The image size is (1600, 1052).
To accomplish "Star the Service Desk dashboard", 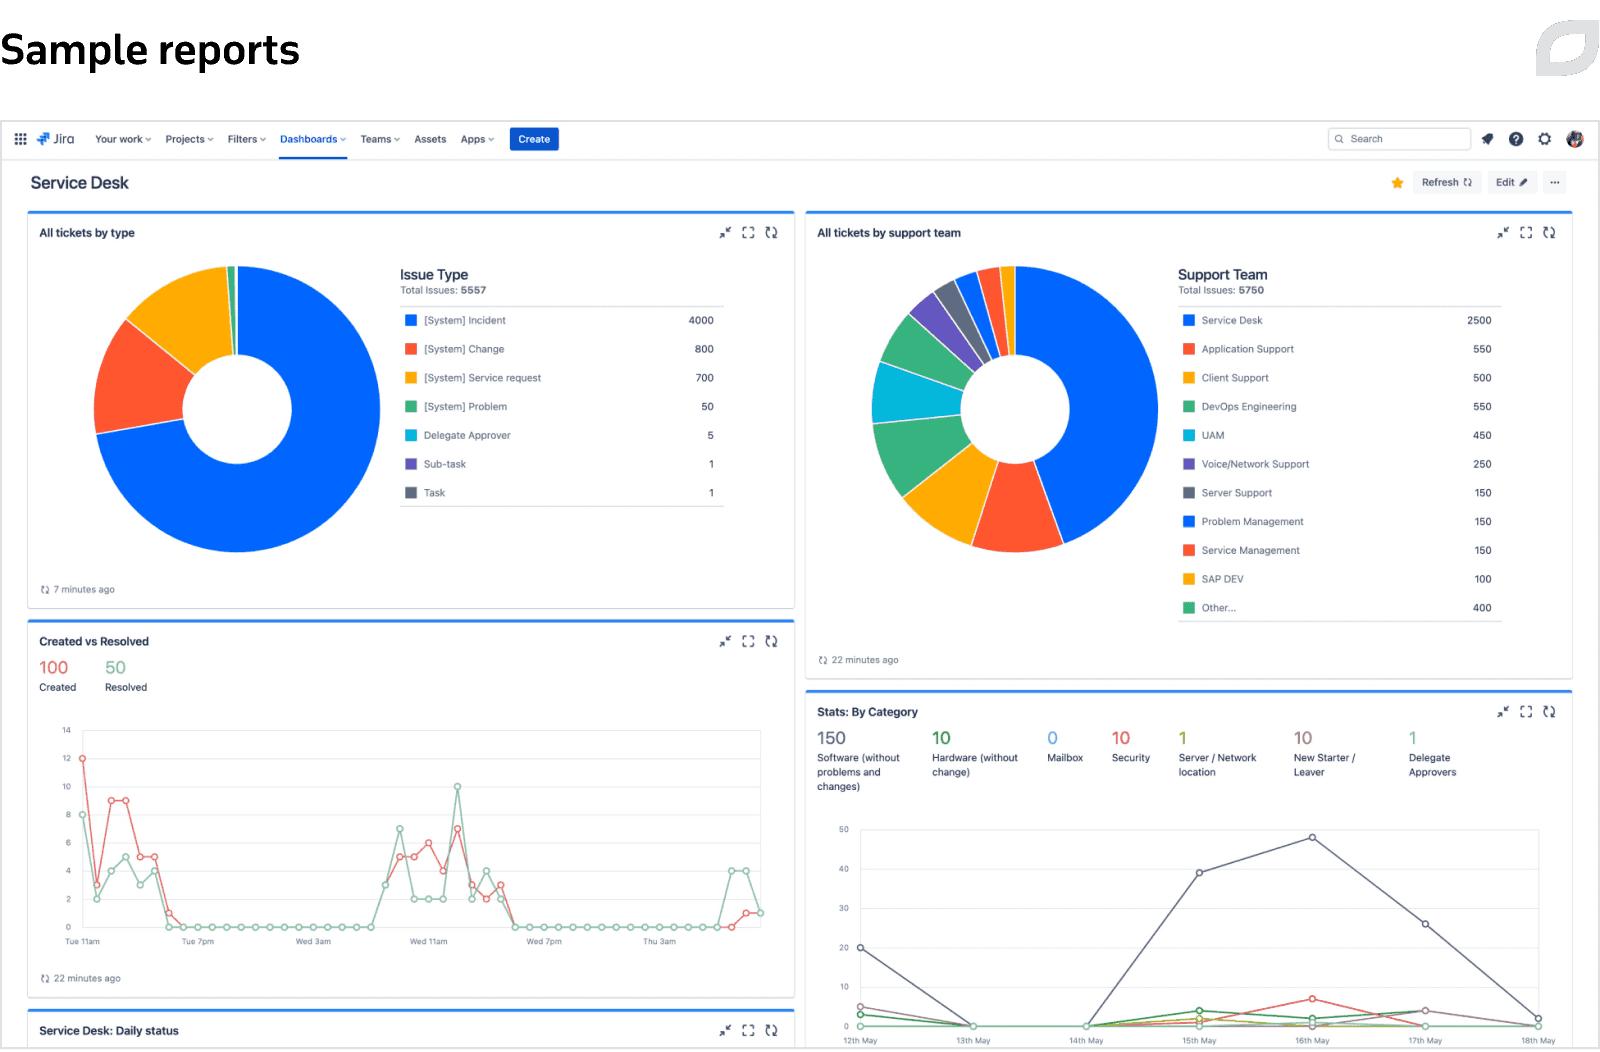I will pyautogui.click(x=1397, y=183).
